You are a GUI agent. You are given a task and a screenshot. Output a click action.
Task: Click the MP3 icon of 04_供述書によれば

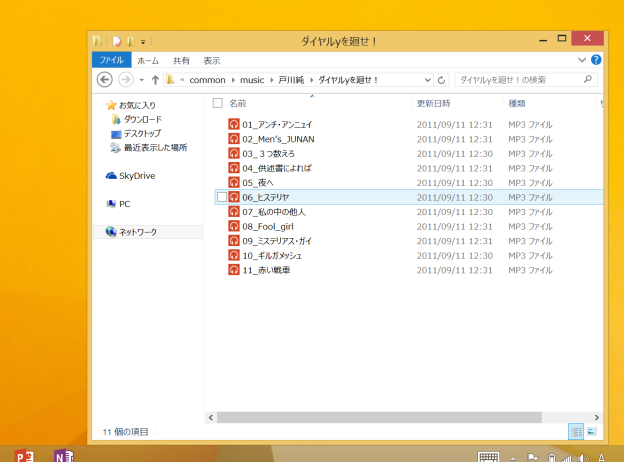[234, 168]
